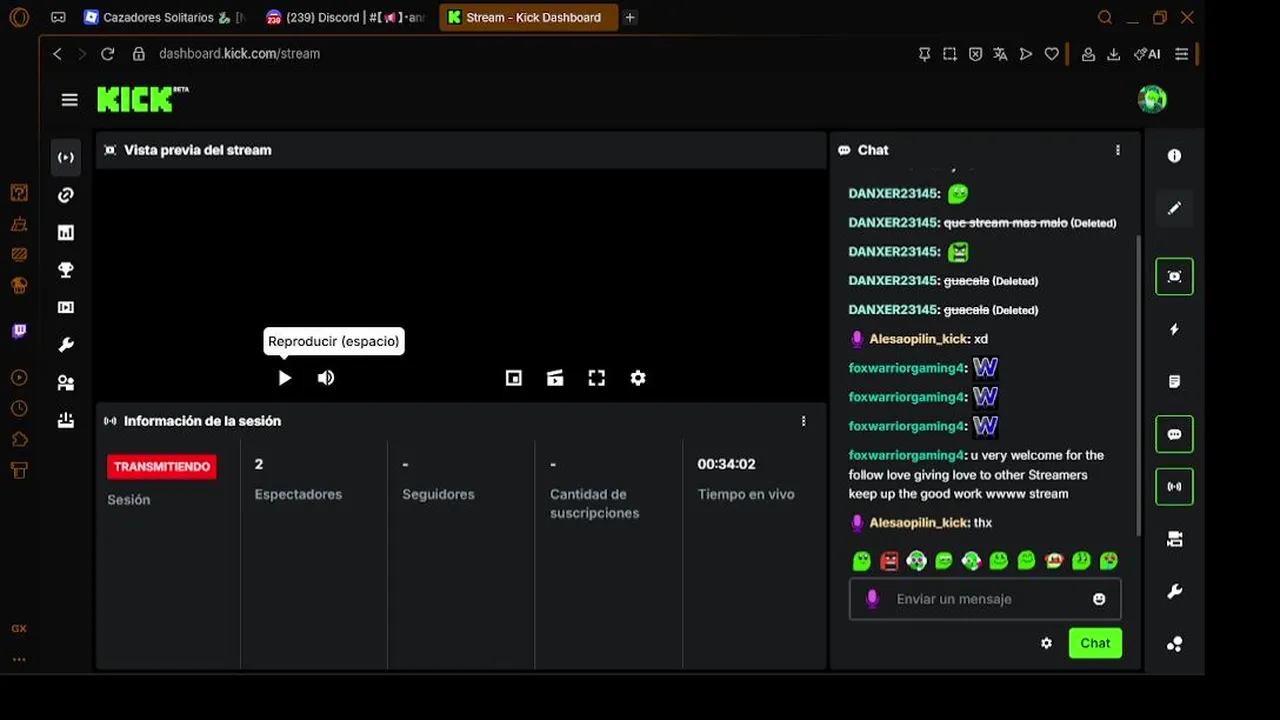Viewport: 1280px width, 720px height.
Task: Toggle chat widget in right panel
Action: (x=1175, y=434)
